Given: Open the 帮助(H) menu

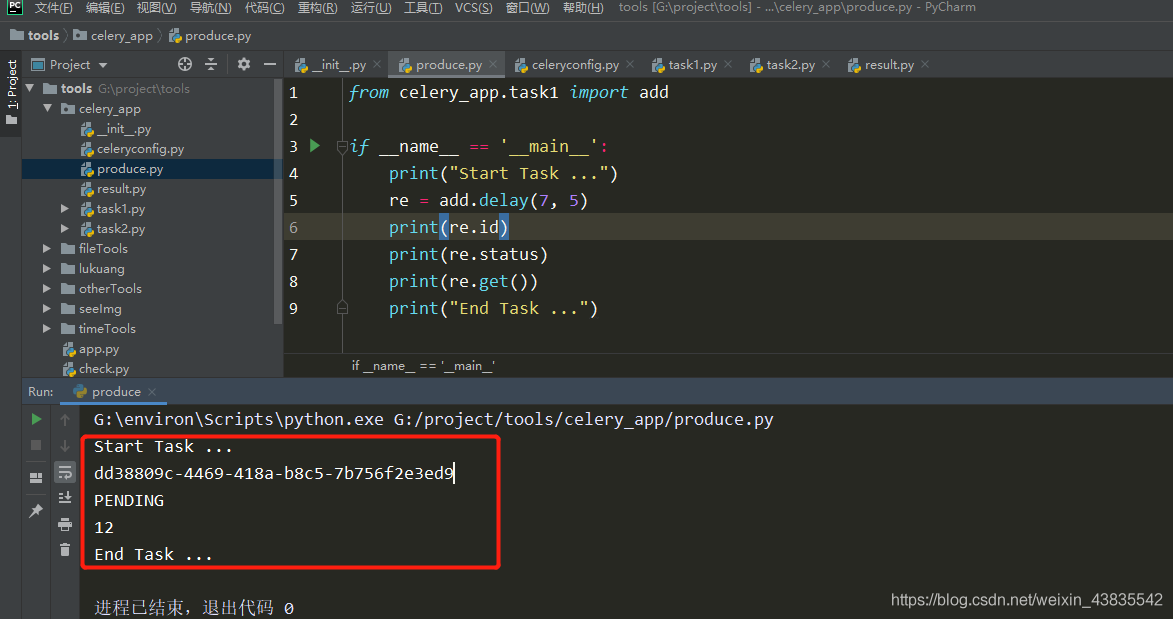Looking at the screenshot, I should click(x=583, y=7).
